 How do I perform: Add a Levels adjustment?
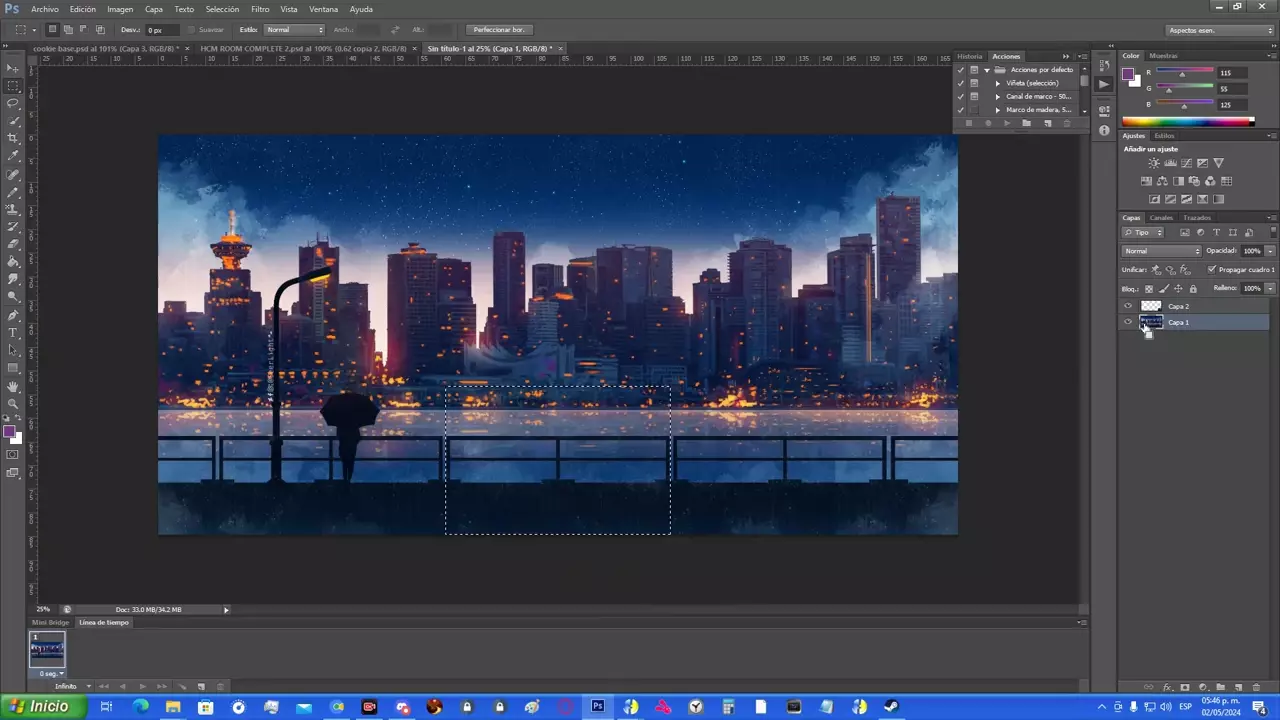[1170, 163]
